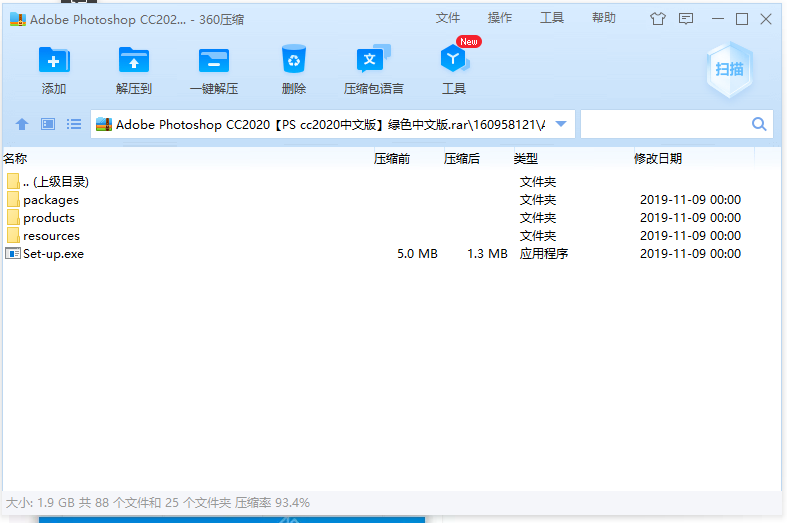Click the 扫描 scan hexagon button
Image resolution: width=787 pixels, height=523 pixels.
point(730,69)
